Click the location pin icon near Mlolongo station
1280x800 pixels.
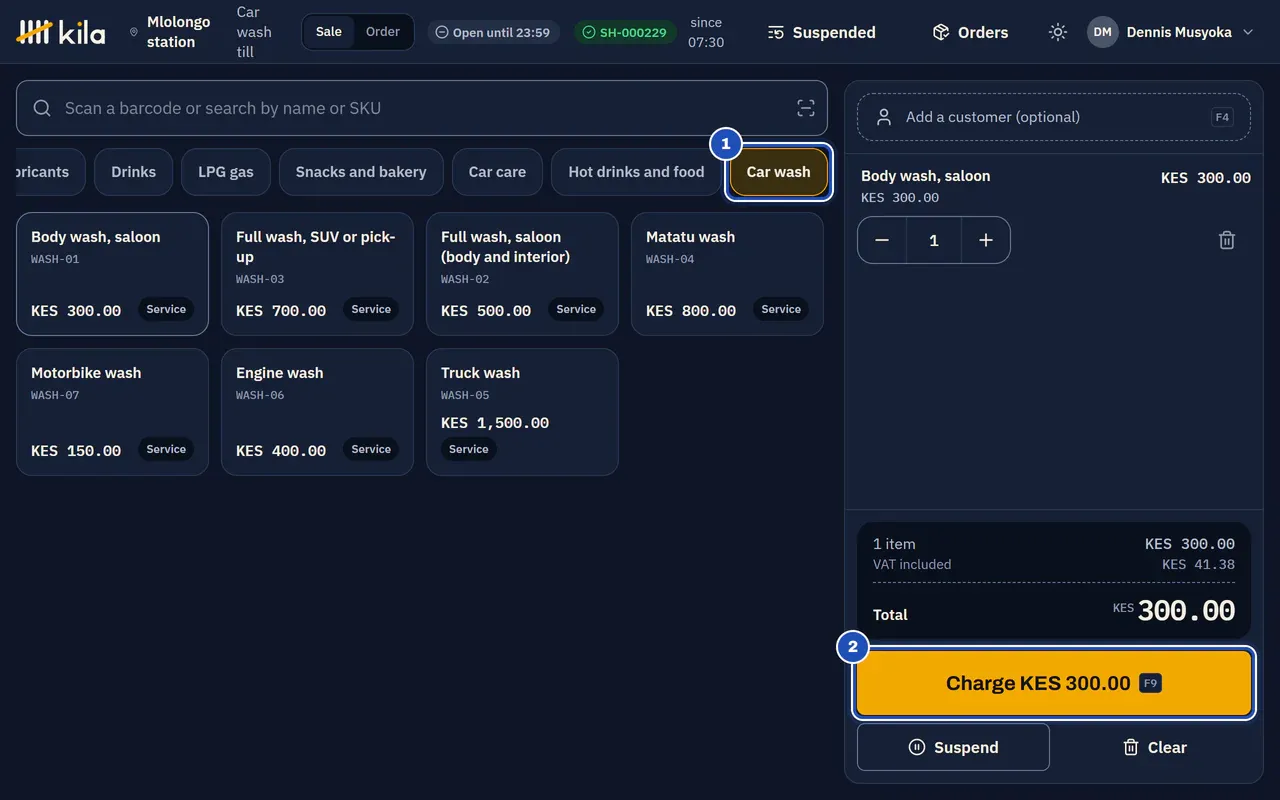(x=134, y=32)
